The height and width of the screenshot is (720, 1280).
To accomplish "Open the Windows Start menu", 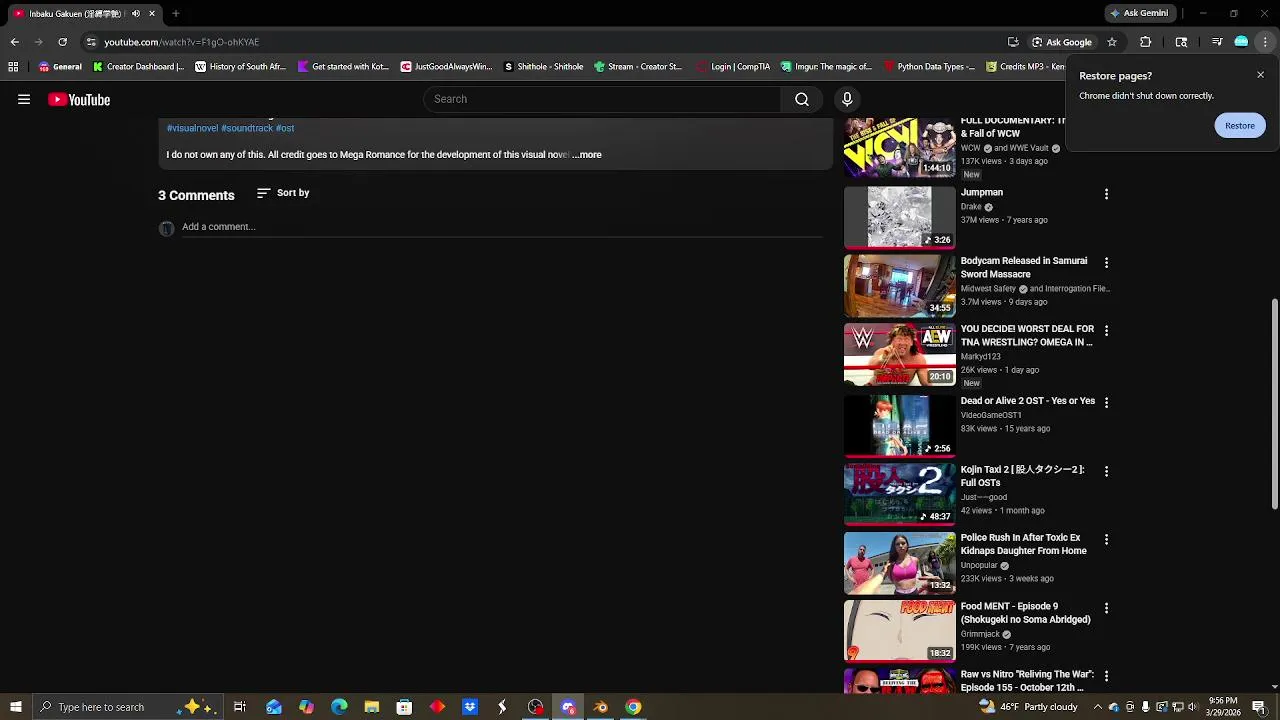I will 15,707.
